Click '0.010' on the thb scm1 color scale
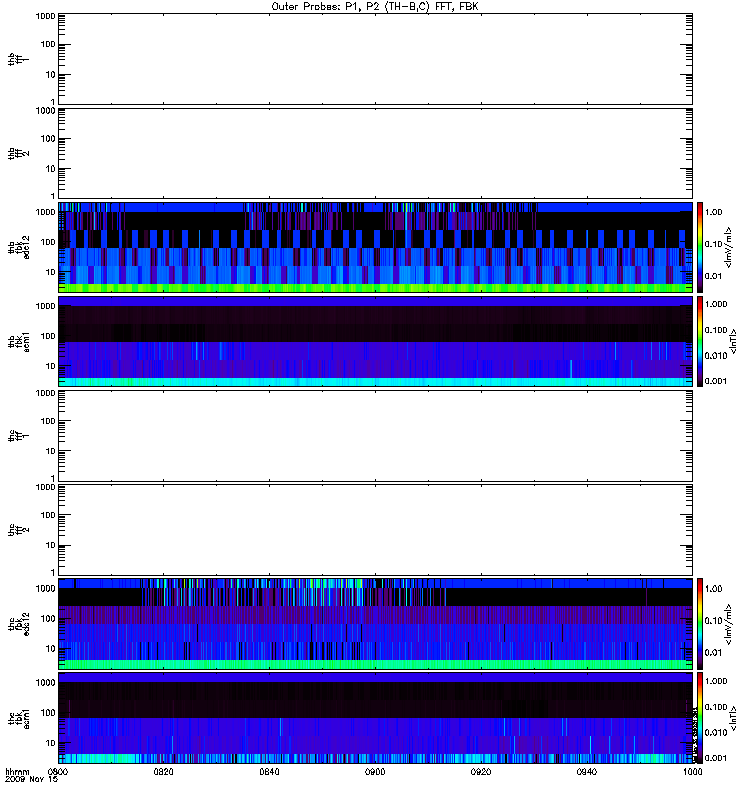 716,356
